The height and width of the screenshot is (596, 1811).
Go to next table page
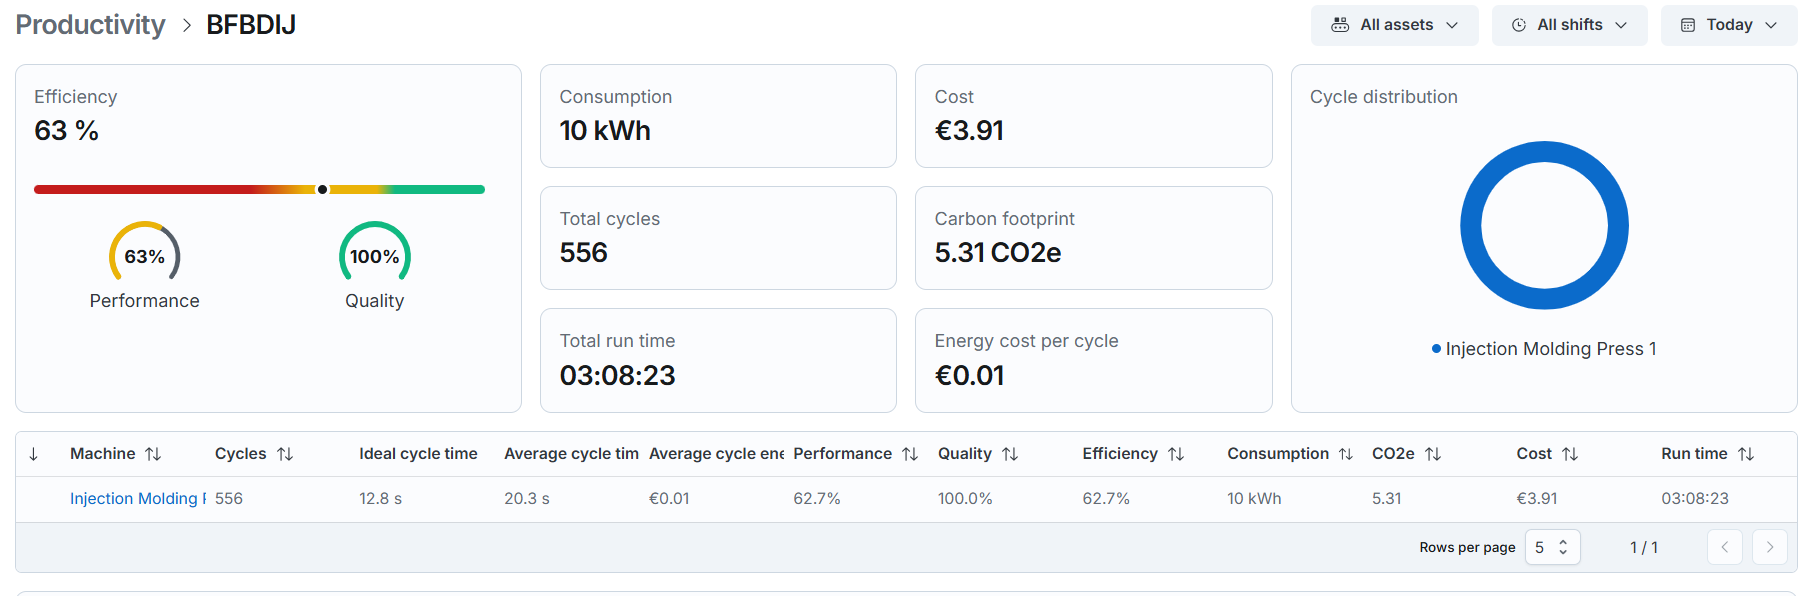1769,547
